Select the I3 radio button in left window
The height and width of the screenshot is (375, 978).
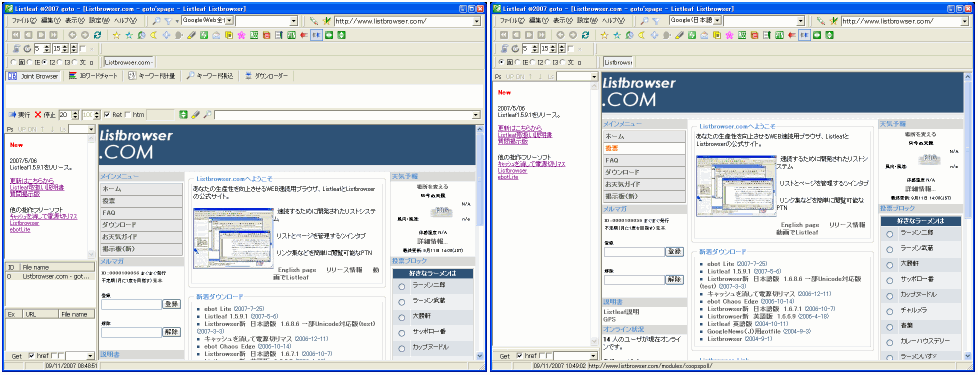[59, 62]
